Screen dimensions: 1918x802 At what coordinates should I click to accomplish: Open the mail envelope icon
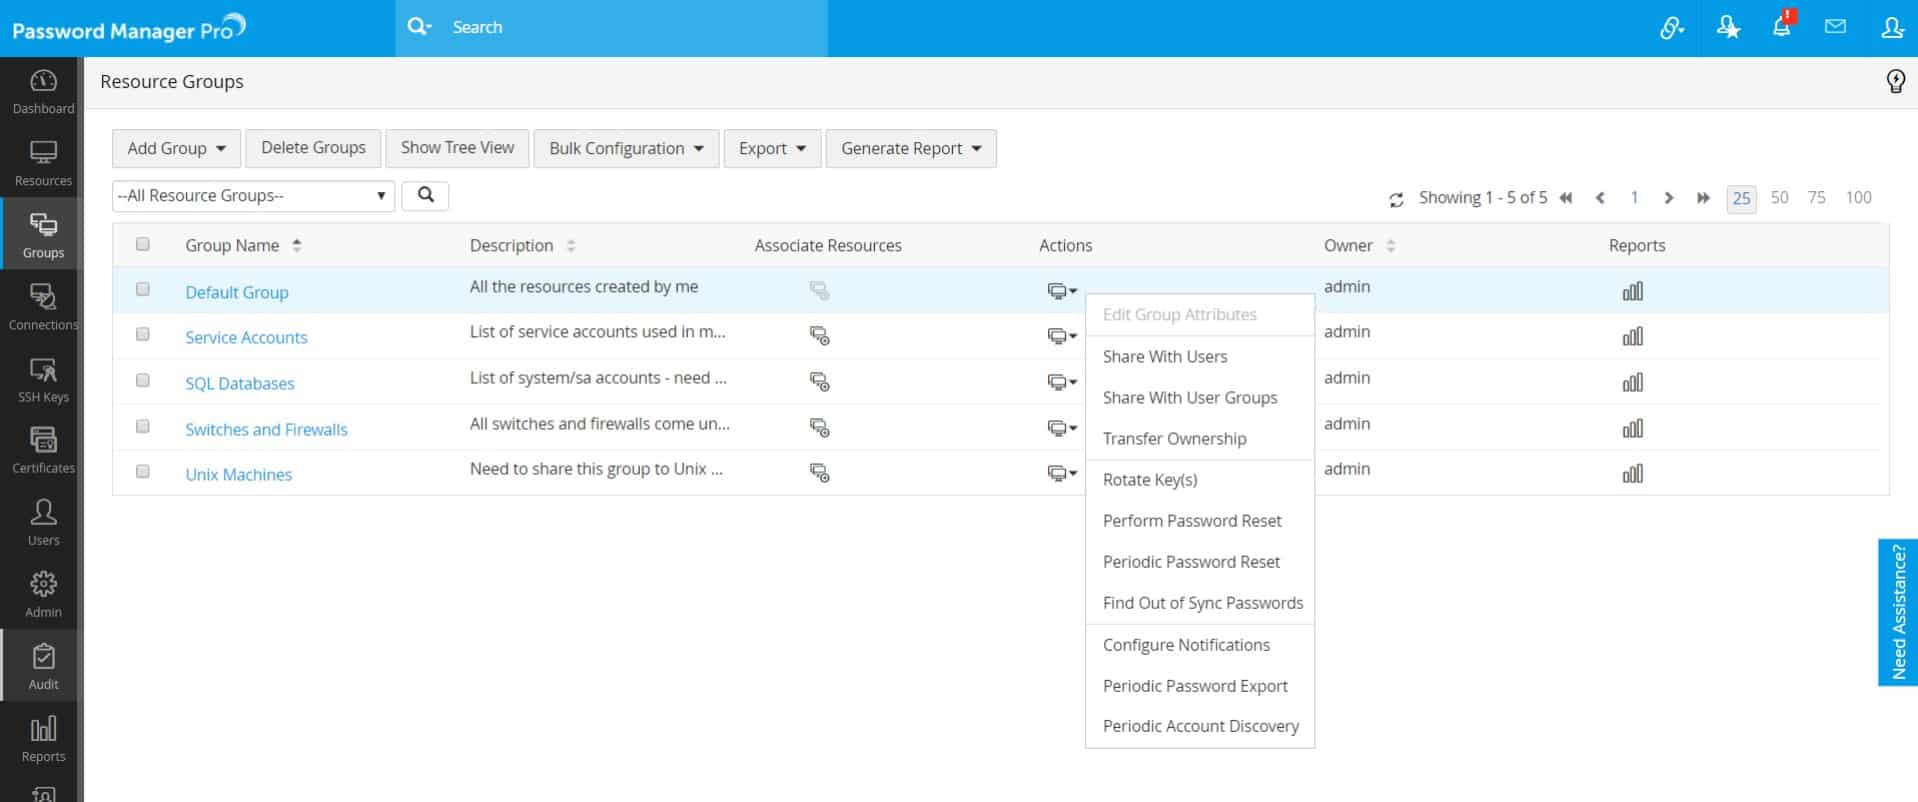click(x=1835, y=27)
